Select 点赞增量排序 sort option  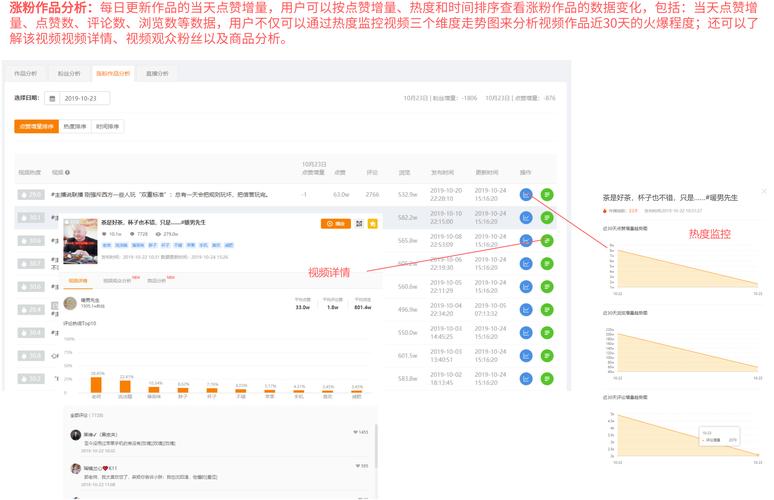click(x=36, y=127)
